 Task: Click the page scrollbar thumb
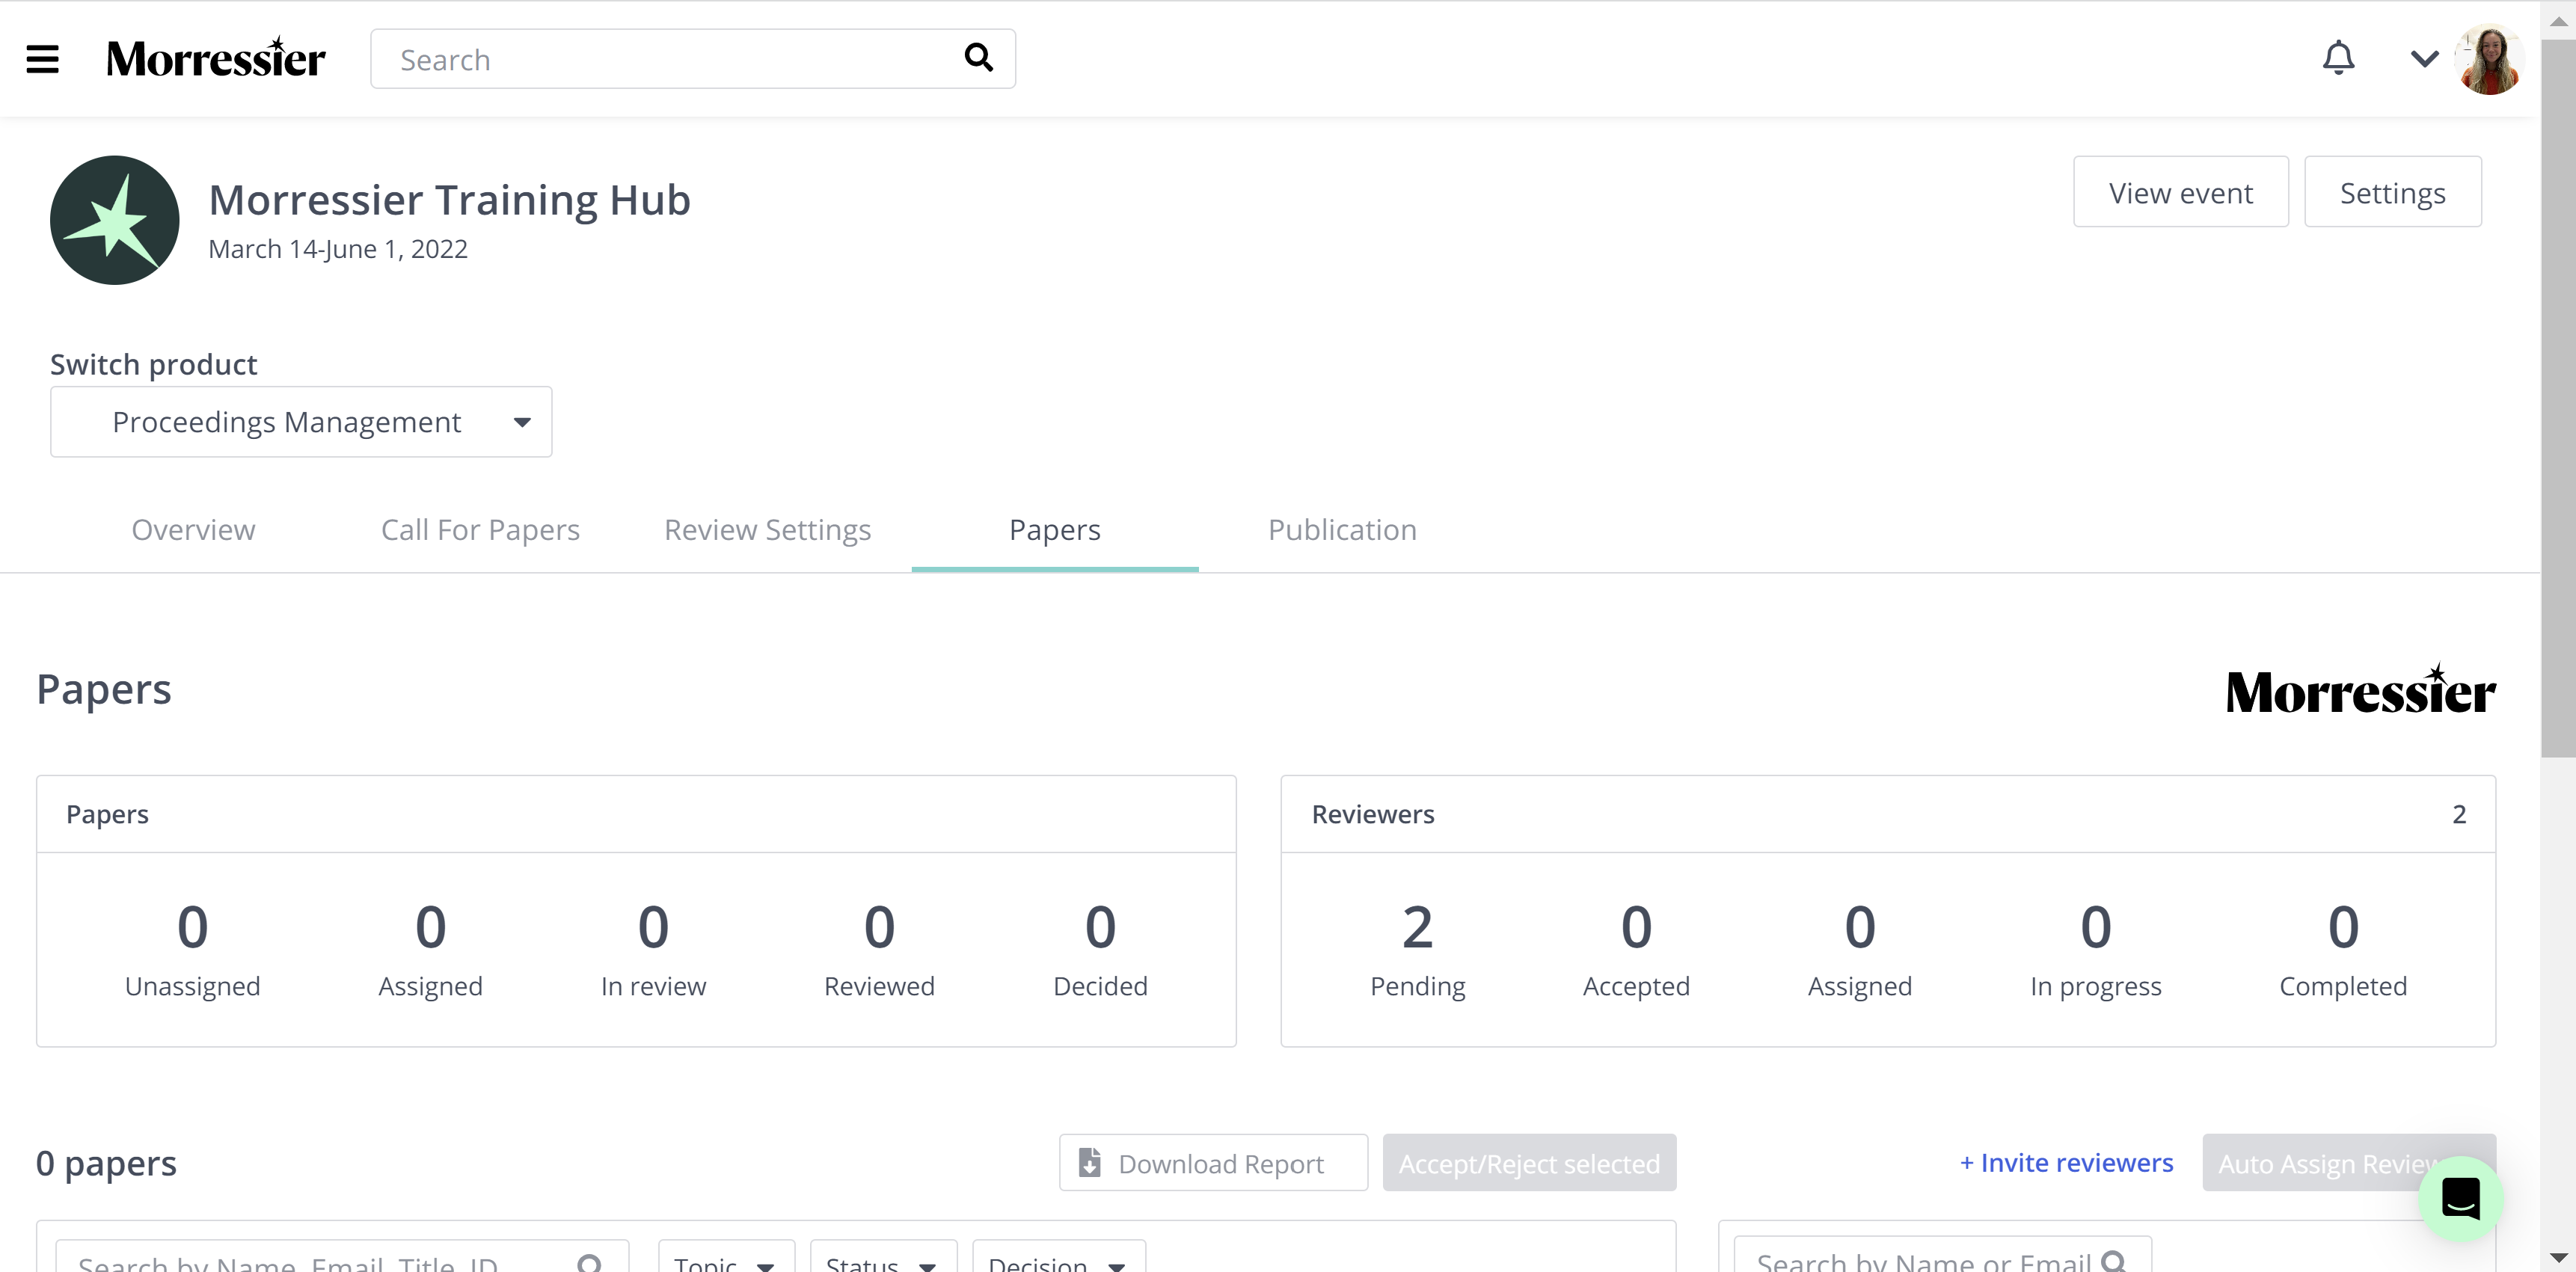click(2558, 398)
